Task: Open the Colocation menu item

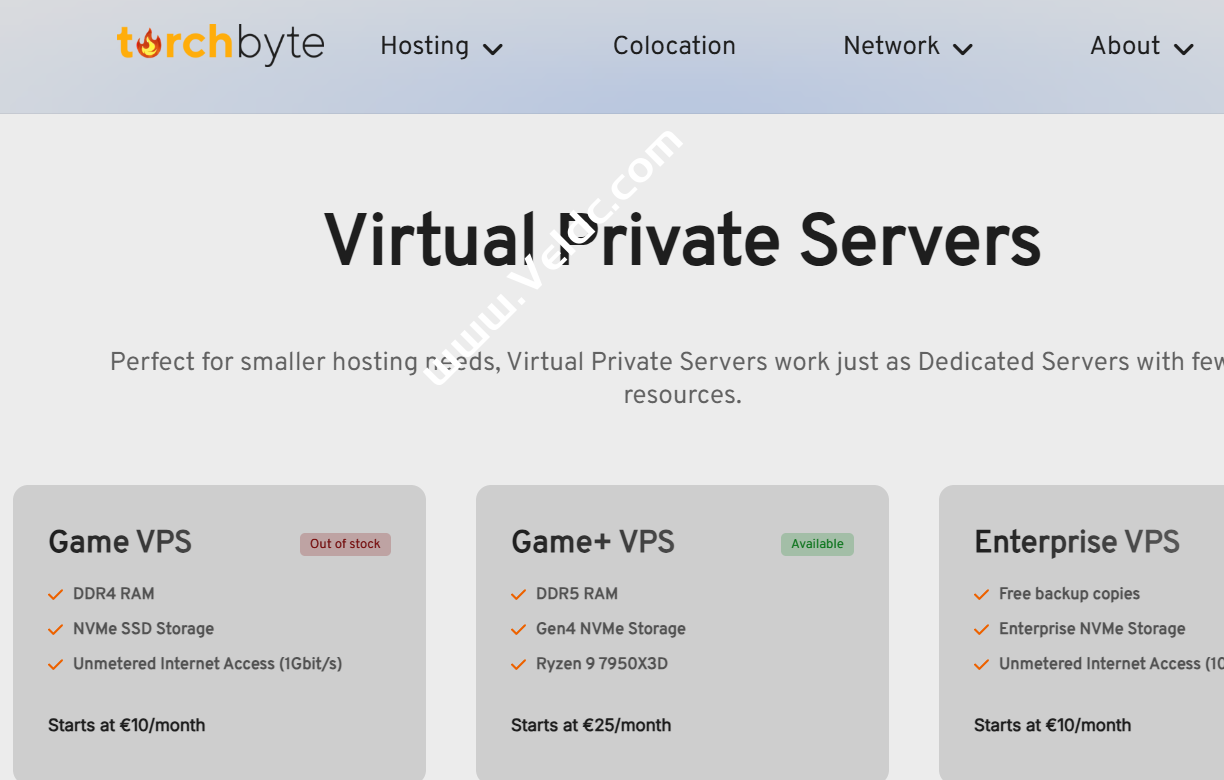Action: tap(674, 46)
